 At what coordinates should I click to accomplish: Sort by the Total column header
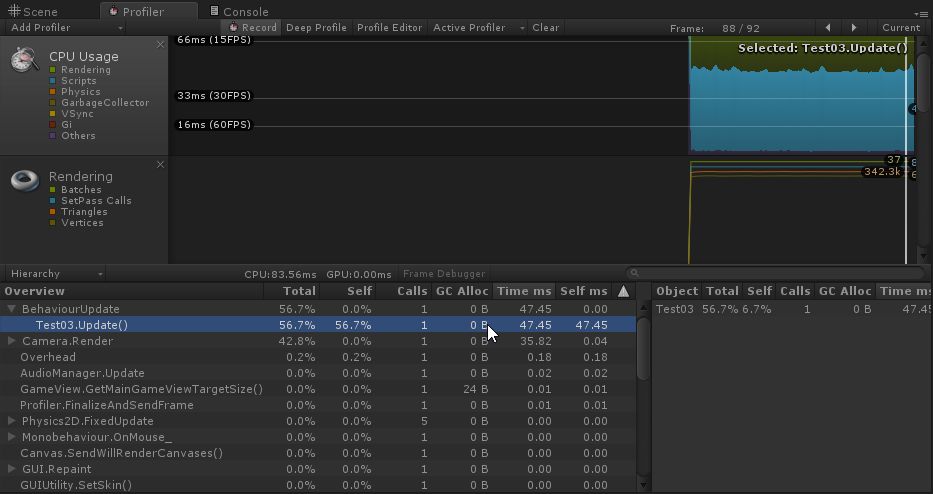292,291
